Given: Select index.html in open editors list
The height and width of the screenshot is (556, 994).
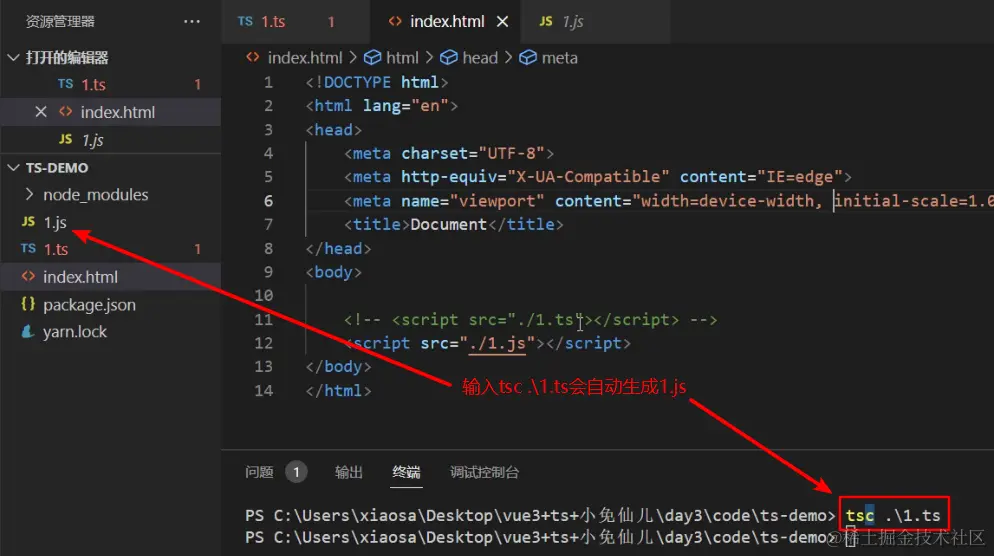Looking at the screenshot, I should tap(110, 112).
